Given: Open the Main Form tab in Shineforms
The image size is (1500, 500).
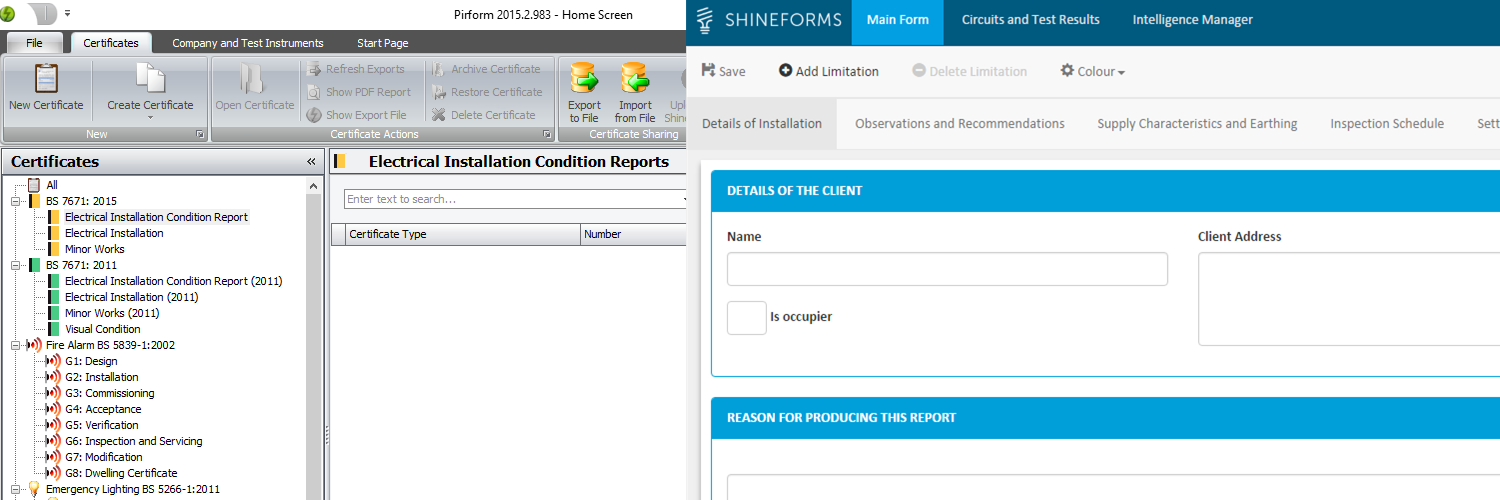Looking at the screenshot, I should [x=898, y=20].
